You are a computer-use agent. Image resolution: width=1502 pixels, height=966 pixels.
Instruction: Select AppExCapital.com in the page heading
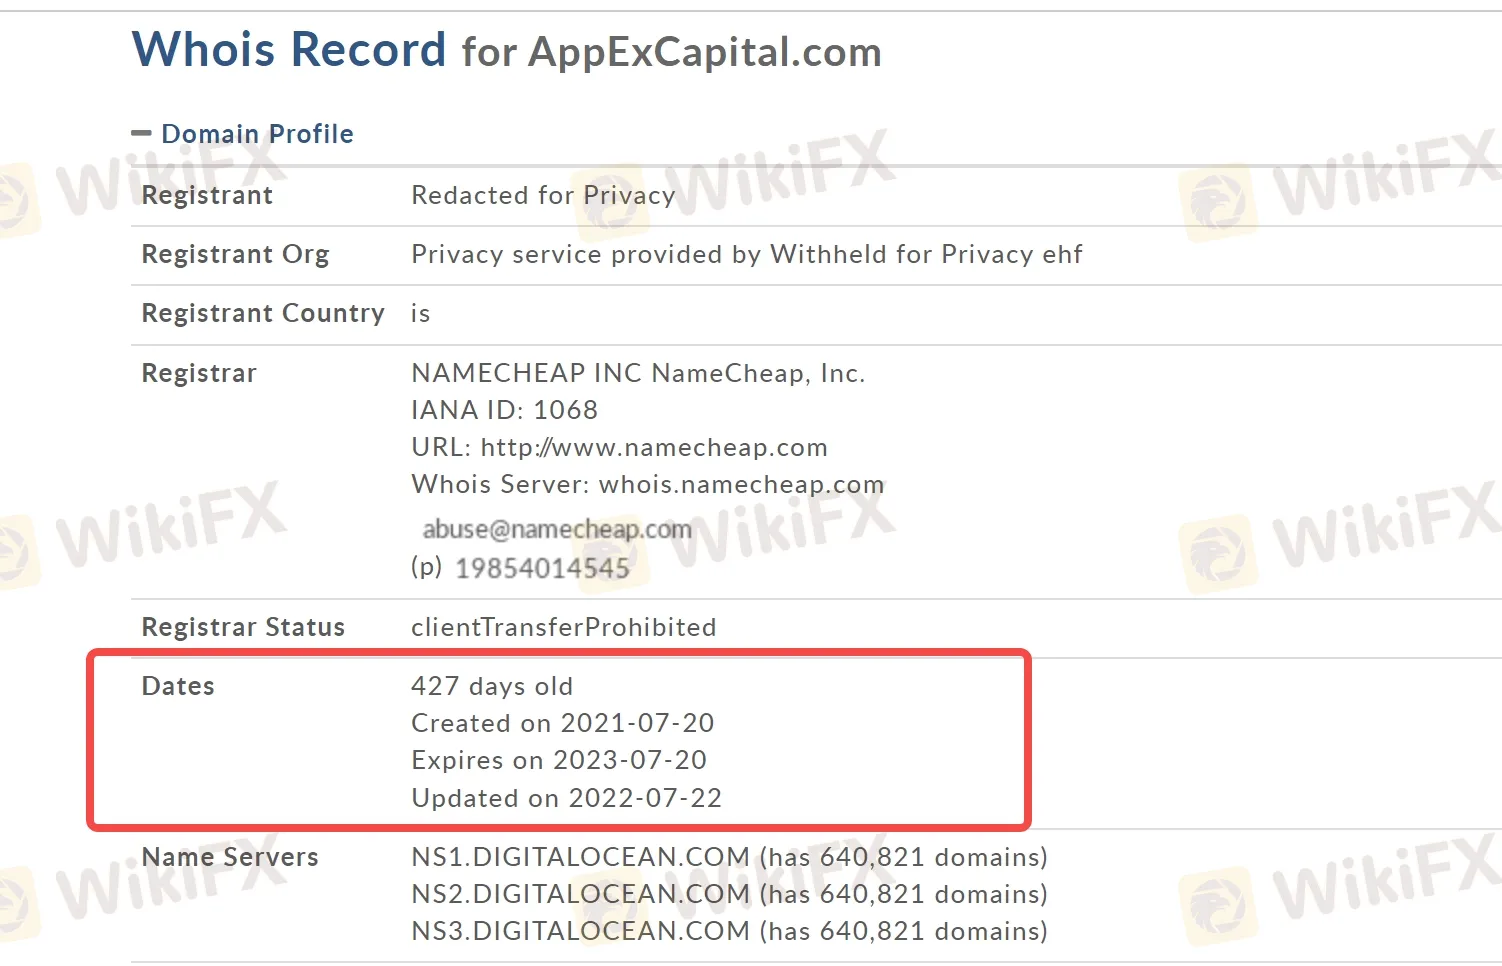pyautogui.click(x=704, y=52)
